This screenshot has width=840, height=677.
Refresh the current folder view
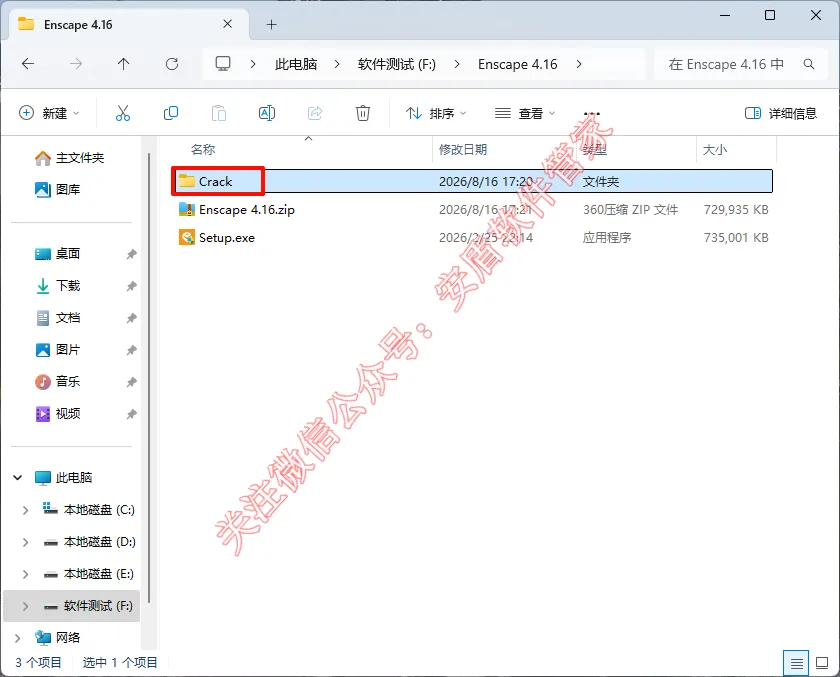[172, 64]
